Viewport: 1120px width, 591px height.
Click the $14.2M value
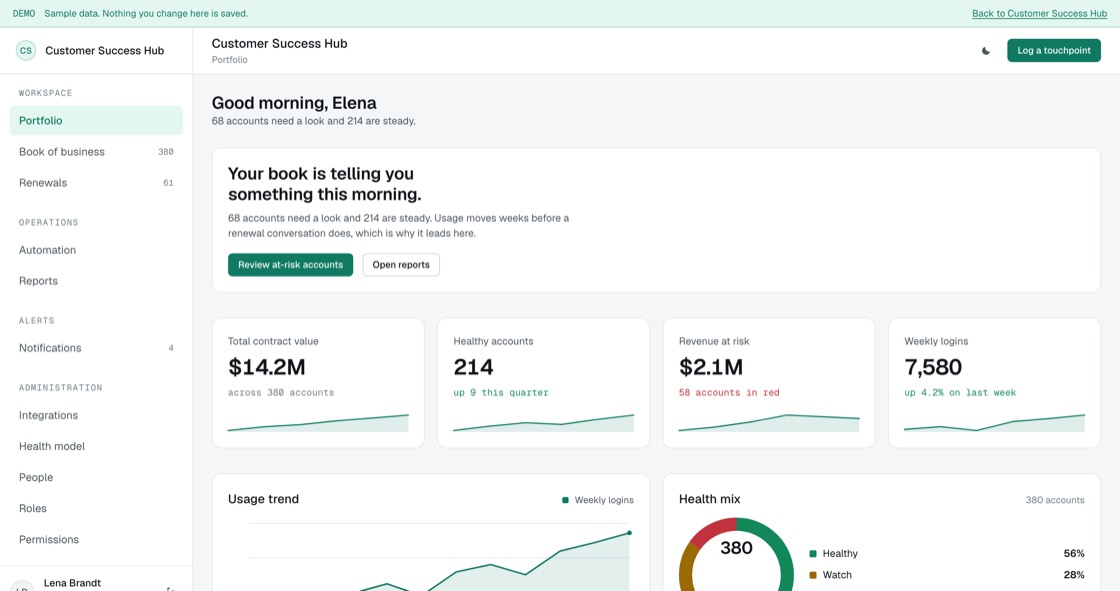coord(266,367)
